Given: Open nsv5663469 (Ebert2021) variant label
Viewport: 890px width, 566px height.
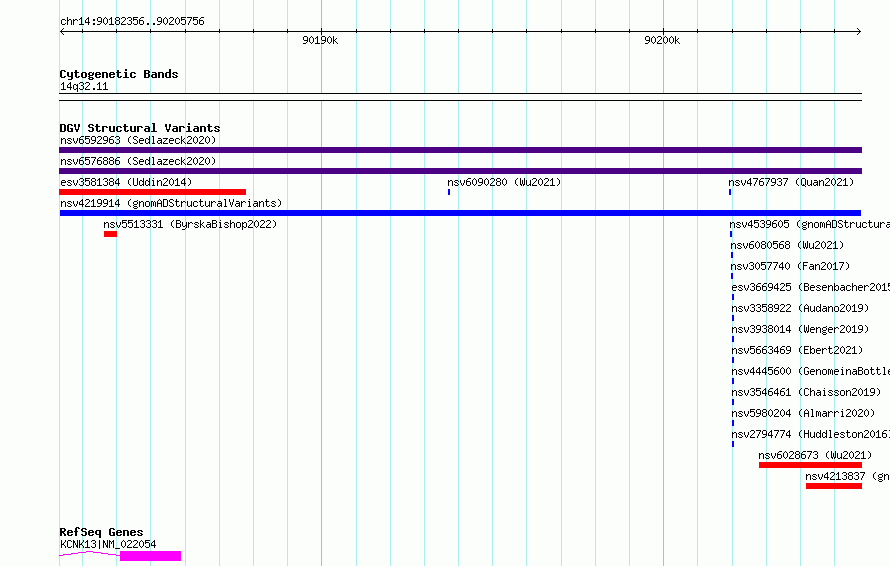Looking at the screenshot, I should (797, 350).
